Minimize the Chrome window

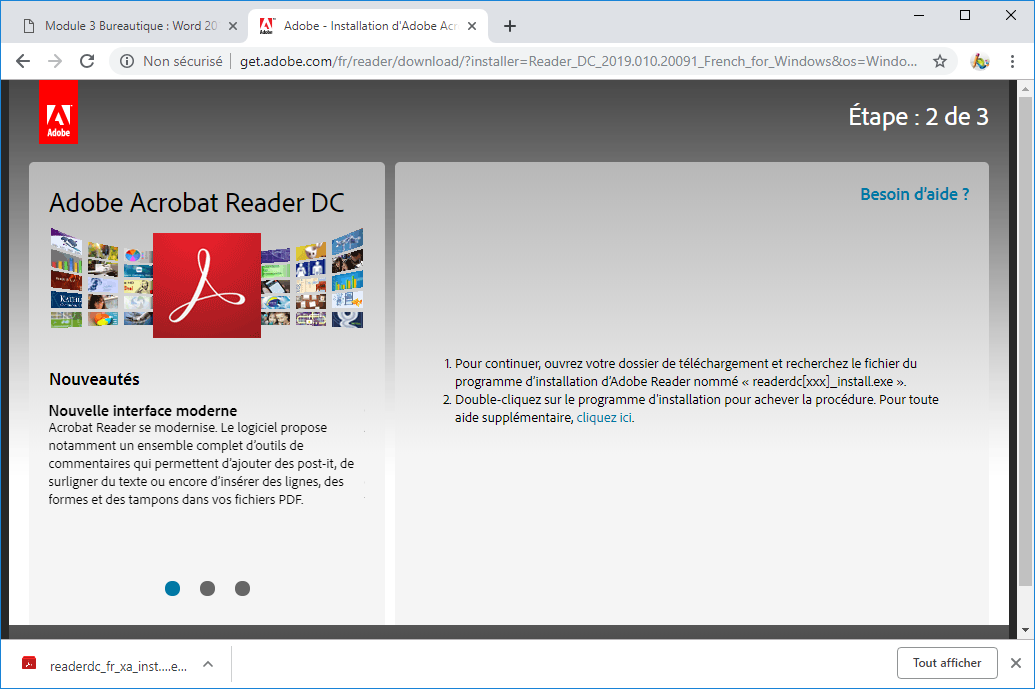point(918,15)
